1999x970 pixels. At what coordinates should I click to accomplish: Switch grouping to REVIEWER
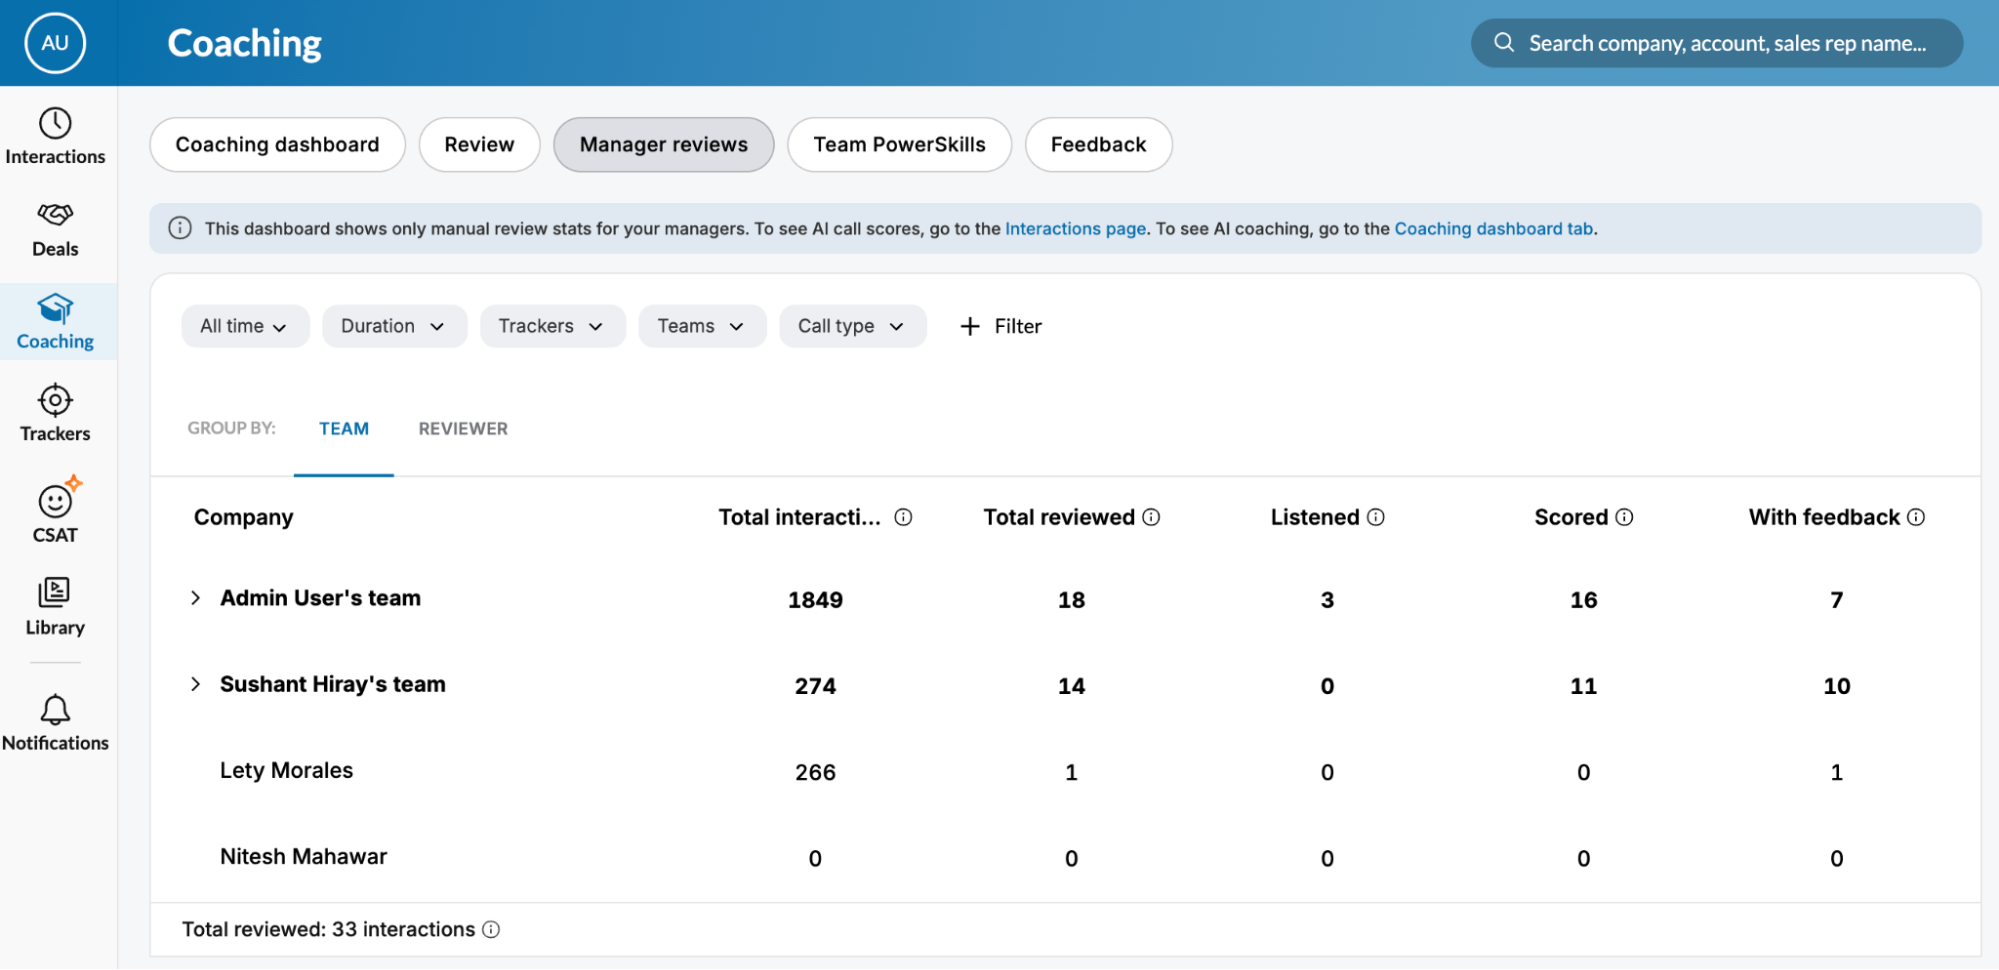pyautogui.click(x=462, y=428)
